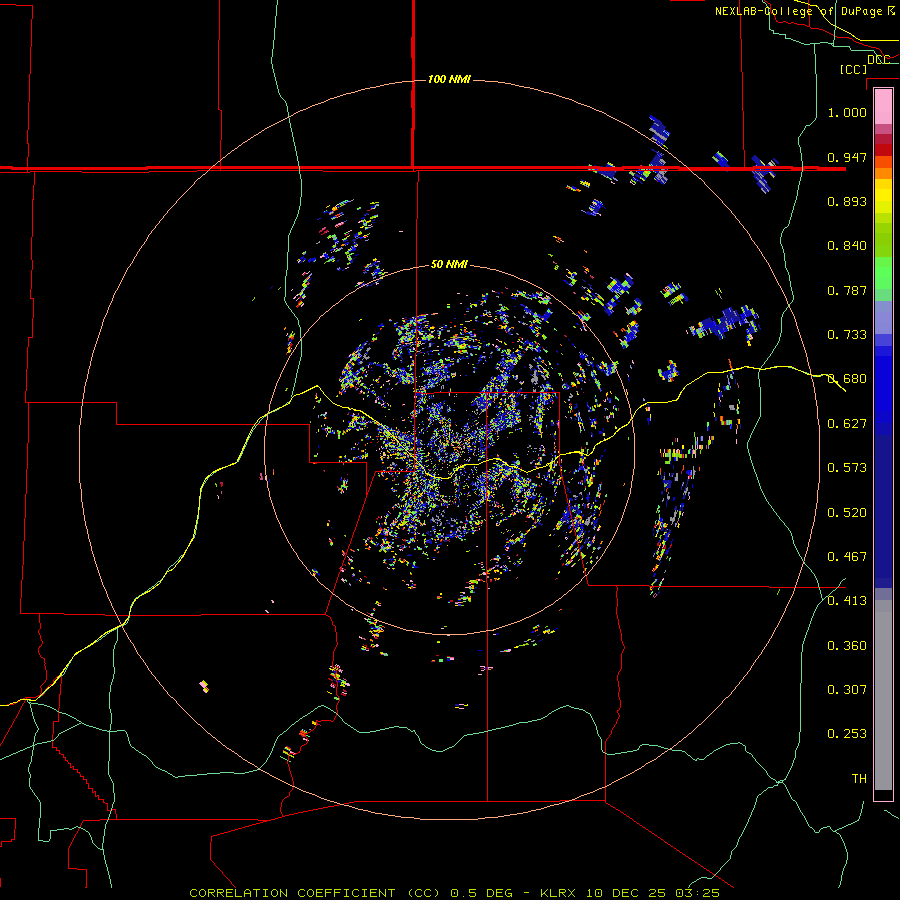This screenshot has height=900, width=900.
Task: Select the 0.840 scale value
Action: [x=847, y=246]
